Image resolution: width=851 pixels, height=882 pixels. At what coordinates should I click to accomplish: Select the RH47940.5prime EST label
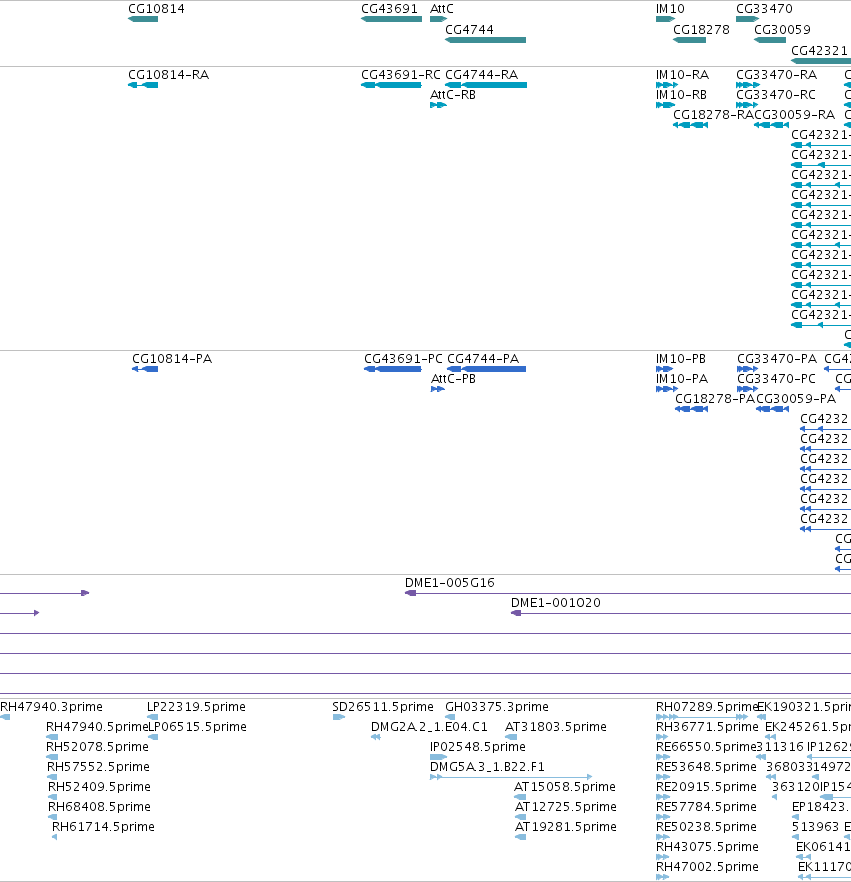click(97, 727)
